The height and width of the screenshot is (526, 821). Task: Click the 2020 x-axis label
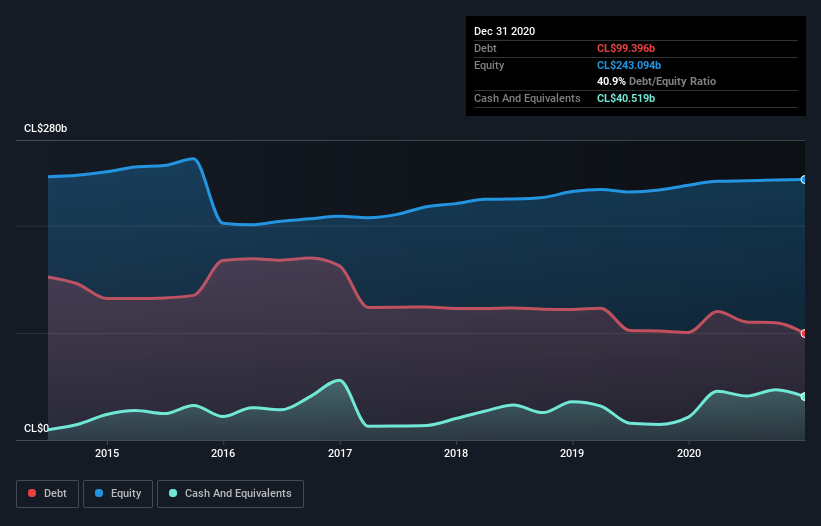coord(689,453)
